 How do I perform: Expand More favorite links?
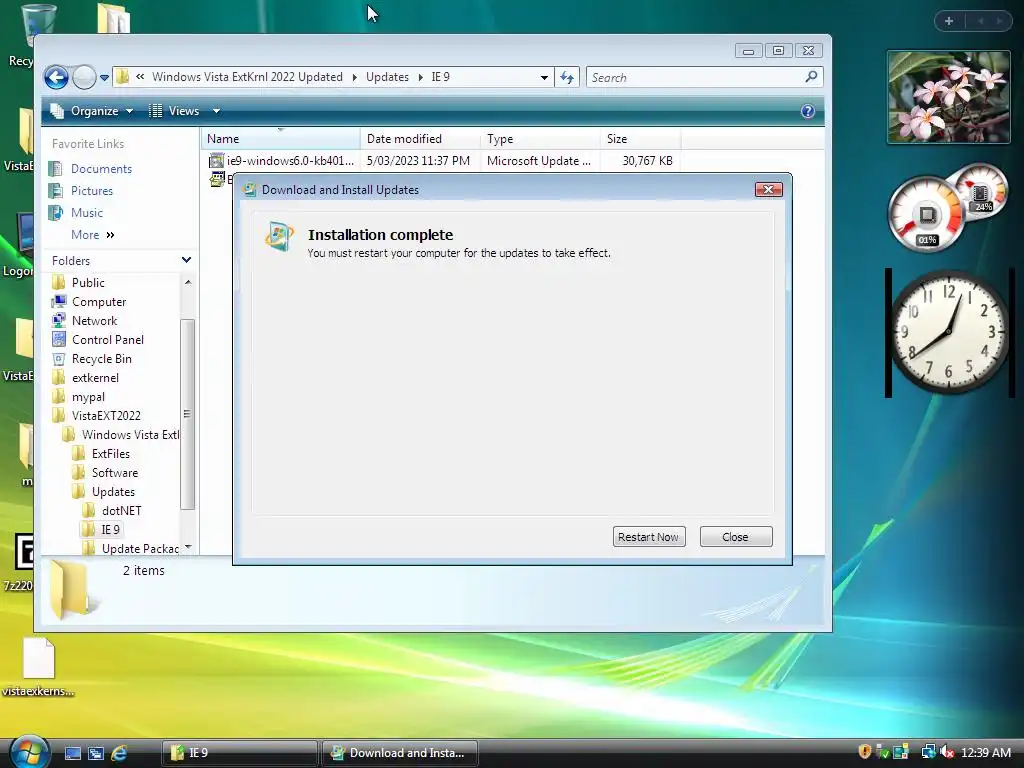[x=93, y=234]
